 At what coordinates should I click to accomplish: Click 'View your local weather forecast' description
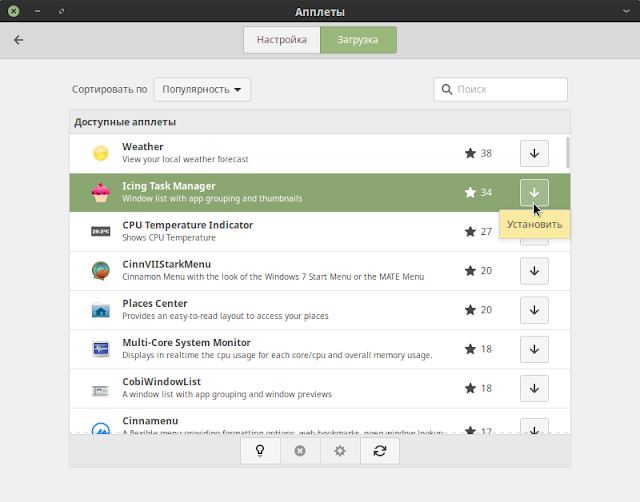tap(185, 159)
